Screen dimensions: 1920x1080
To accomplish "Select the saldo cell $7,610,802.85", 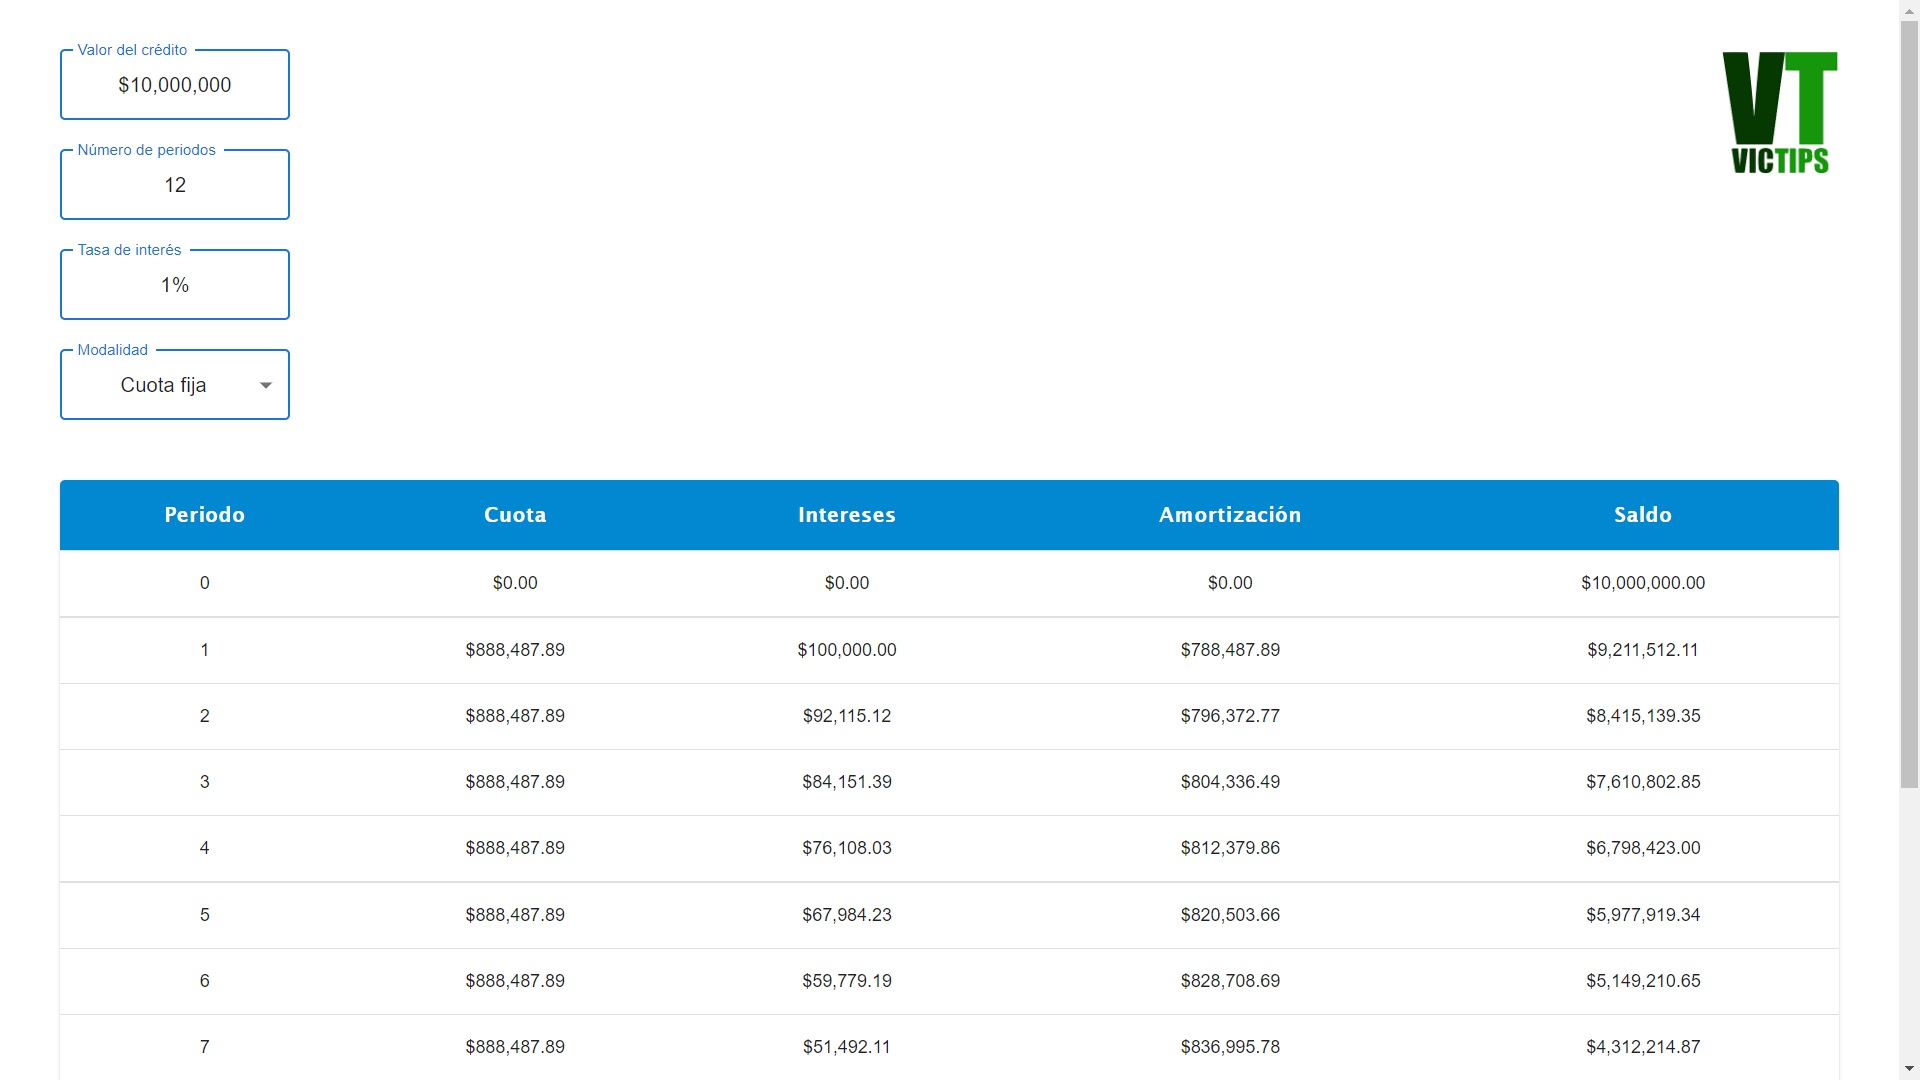I will (1643, 782).
